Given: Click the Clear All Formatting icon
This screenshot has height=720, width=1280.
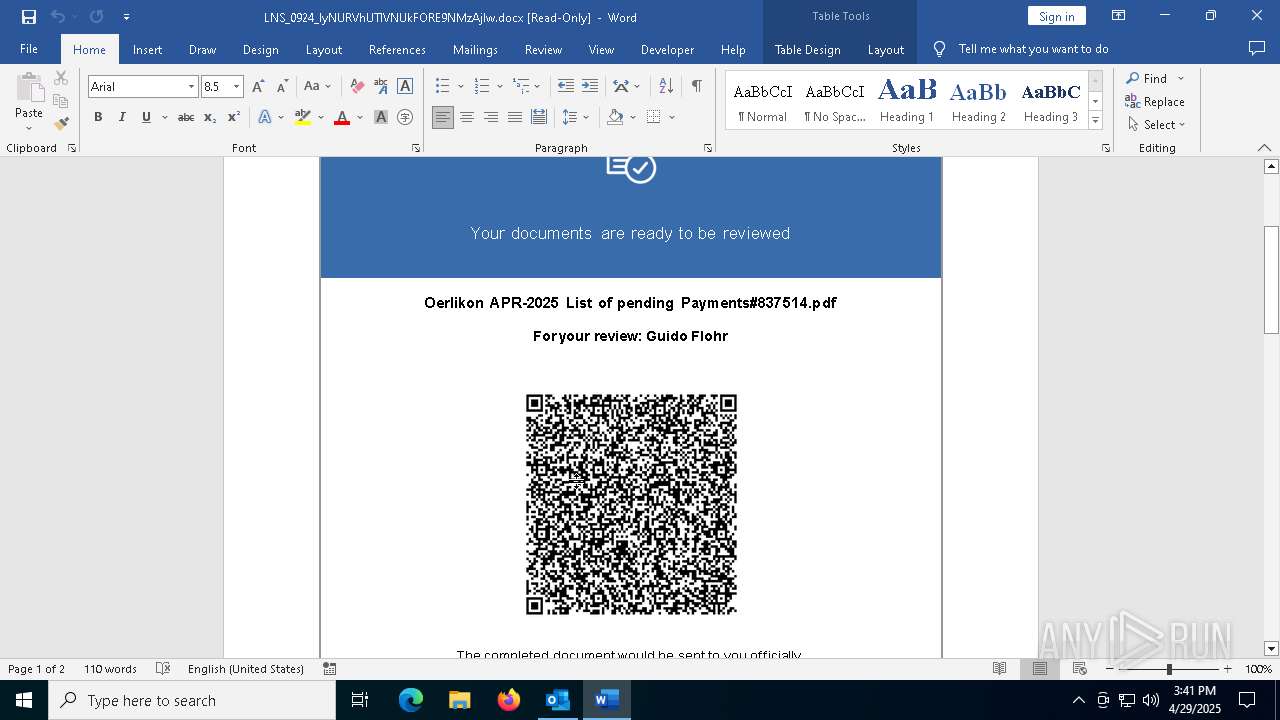Looking at the screenshot, I should click(x=357, y=87).
